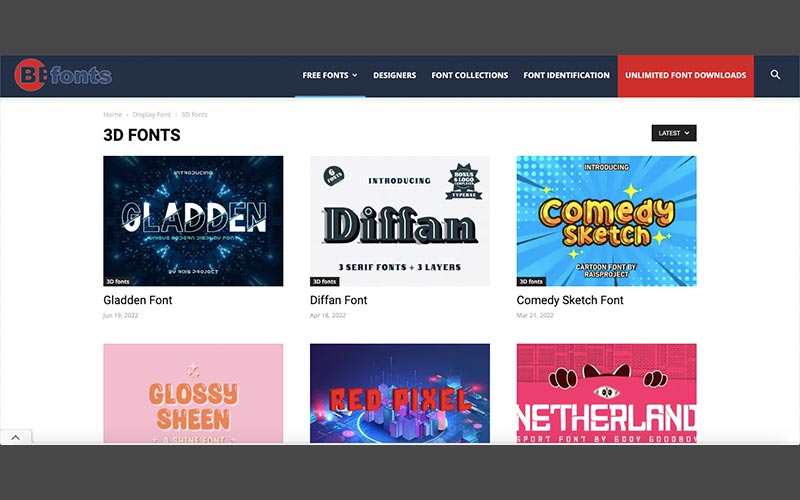Viewport: 800px width, 500px height.
Task: Click the 3D FONTS page heading
Action: coord(142,135)
